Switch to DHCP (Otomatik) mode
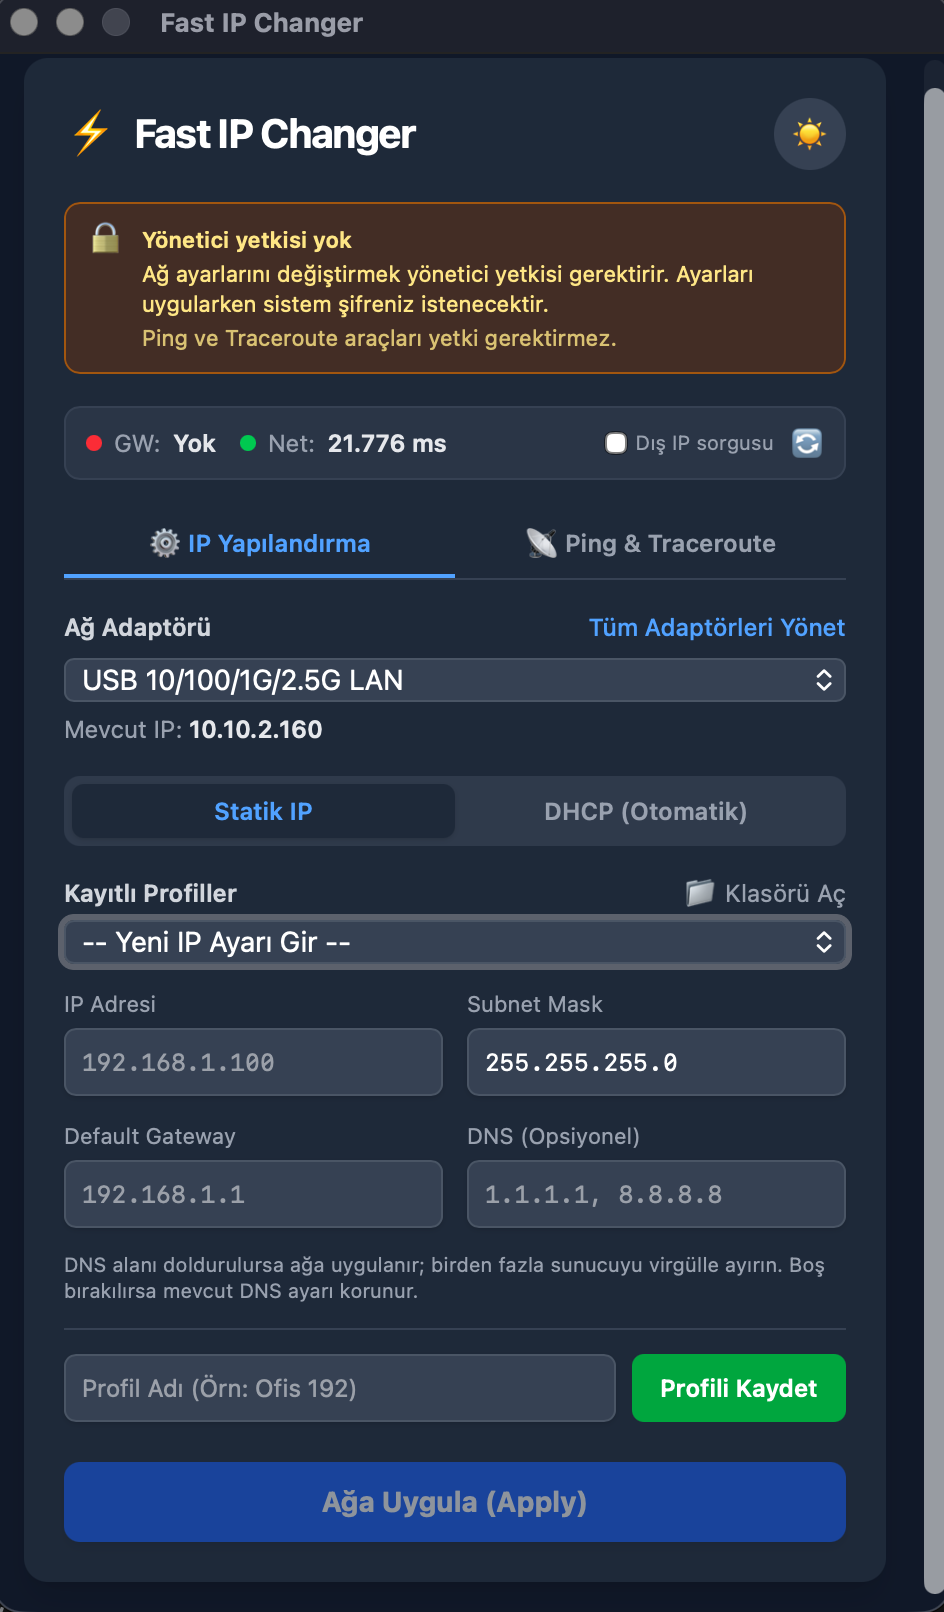This screenshot has height=1612, width=944. pyautogui.click(x=646, y=811)
